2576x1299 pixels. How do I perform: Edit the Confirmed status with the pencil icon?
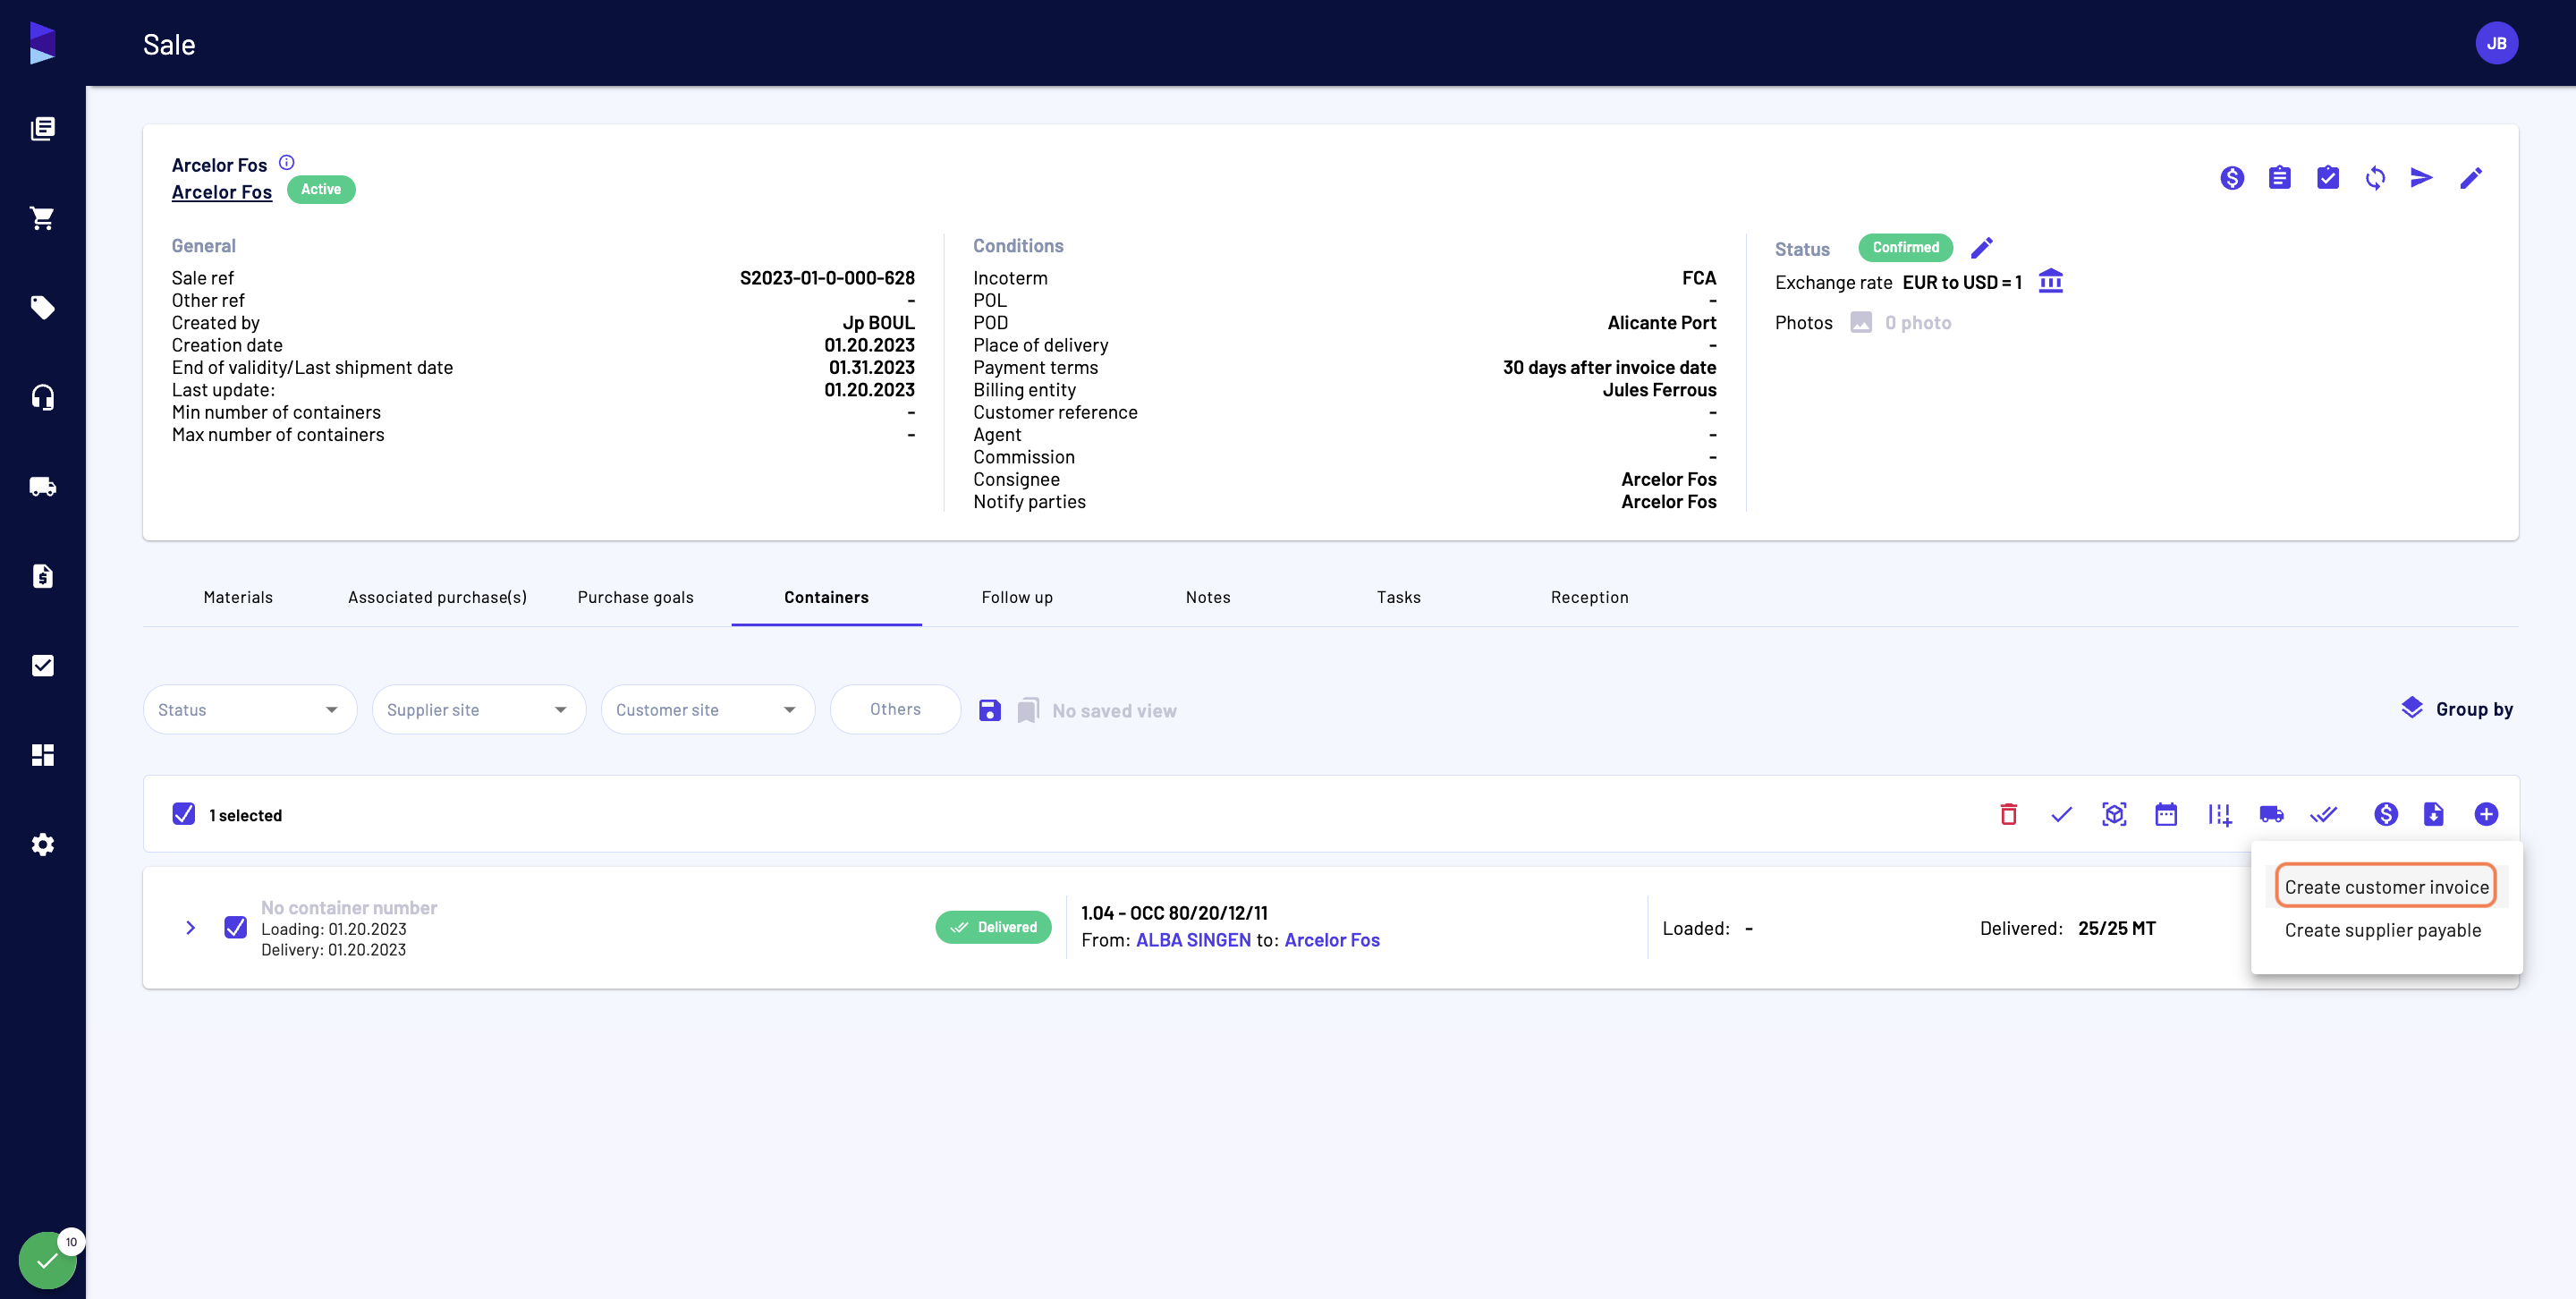[1982, 247]
